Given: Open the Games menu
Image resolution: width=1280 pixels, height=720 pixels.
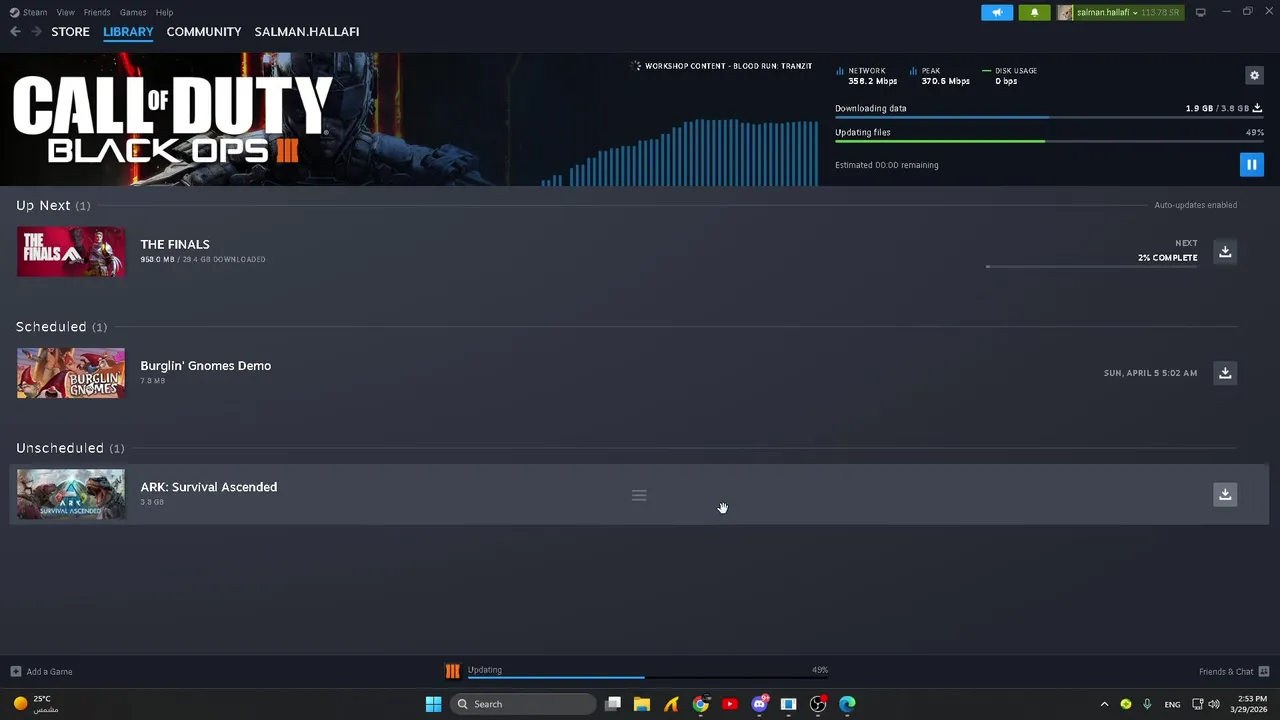Looking at the screenshot, I should pyautogui.click(x=133, y=12).
